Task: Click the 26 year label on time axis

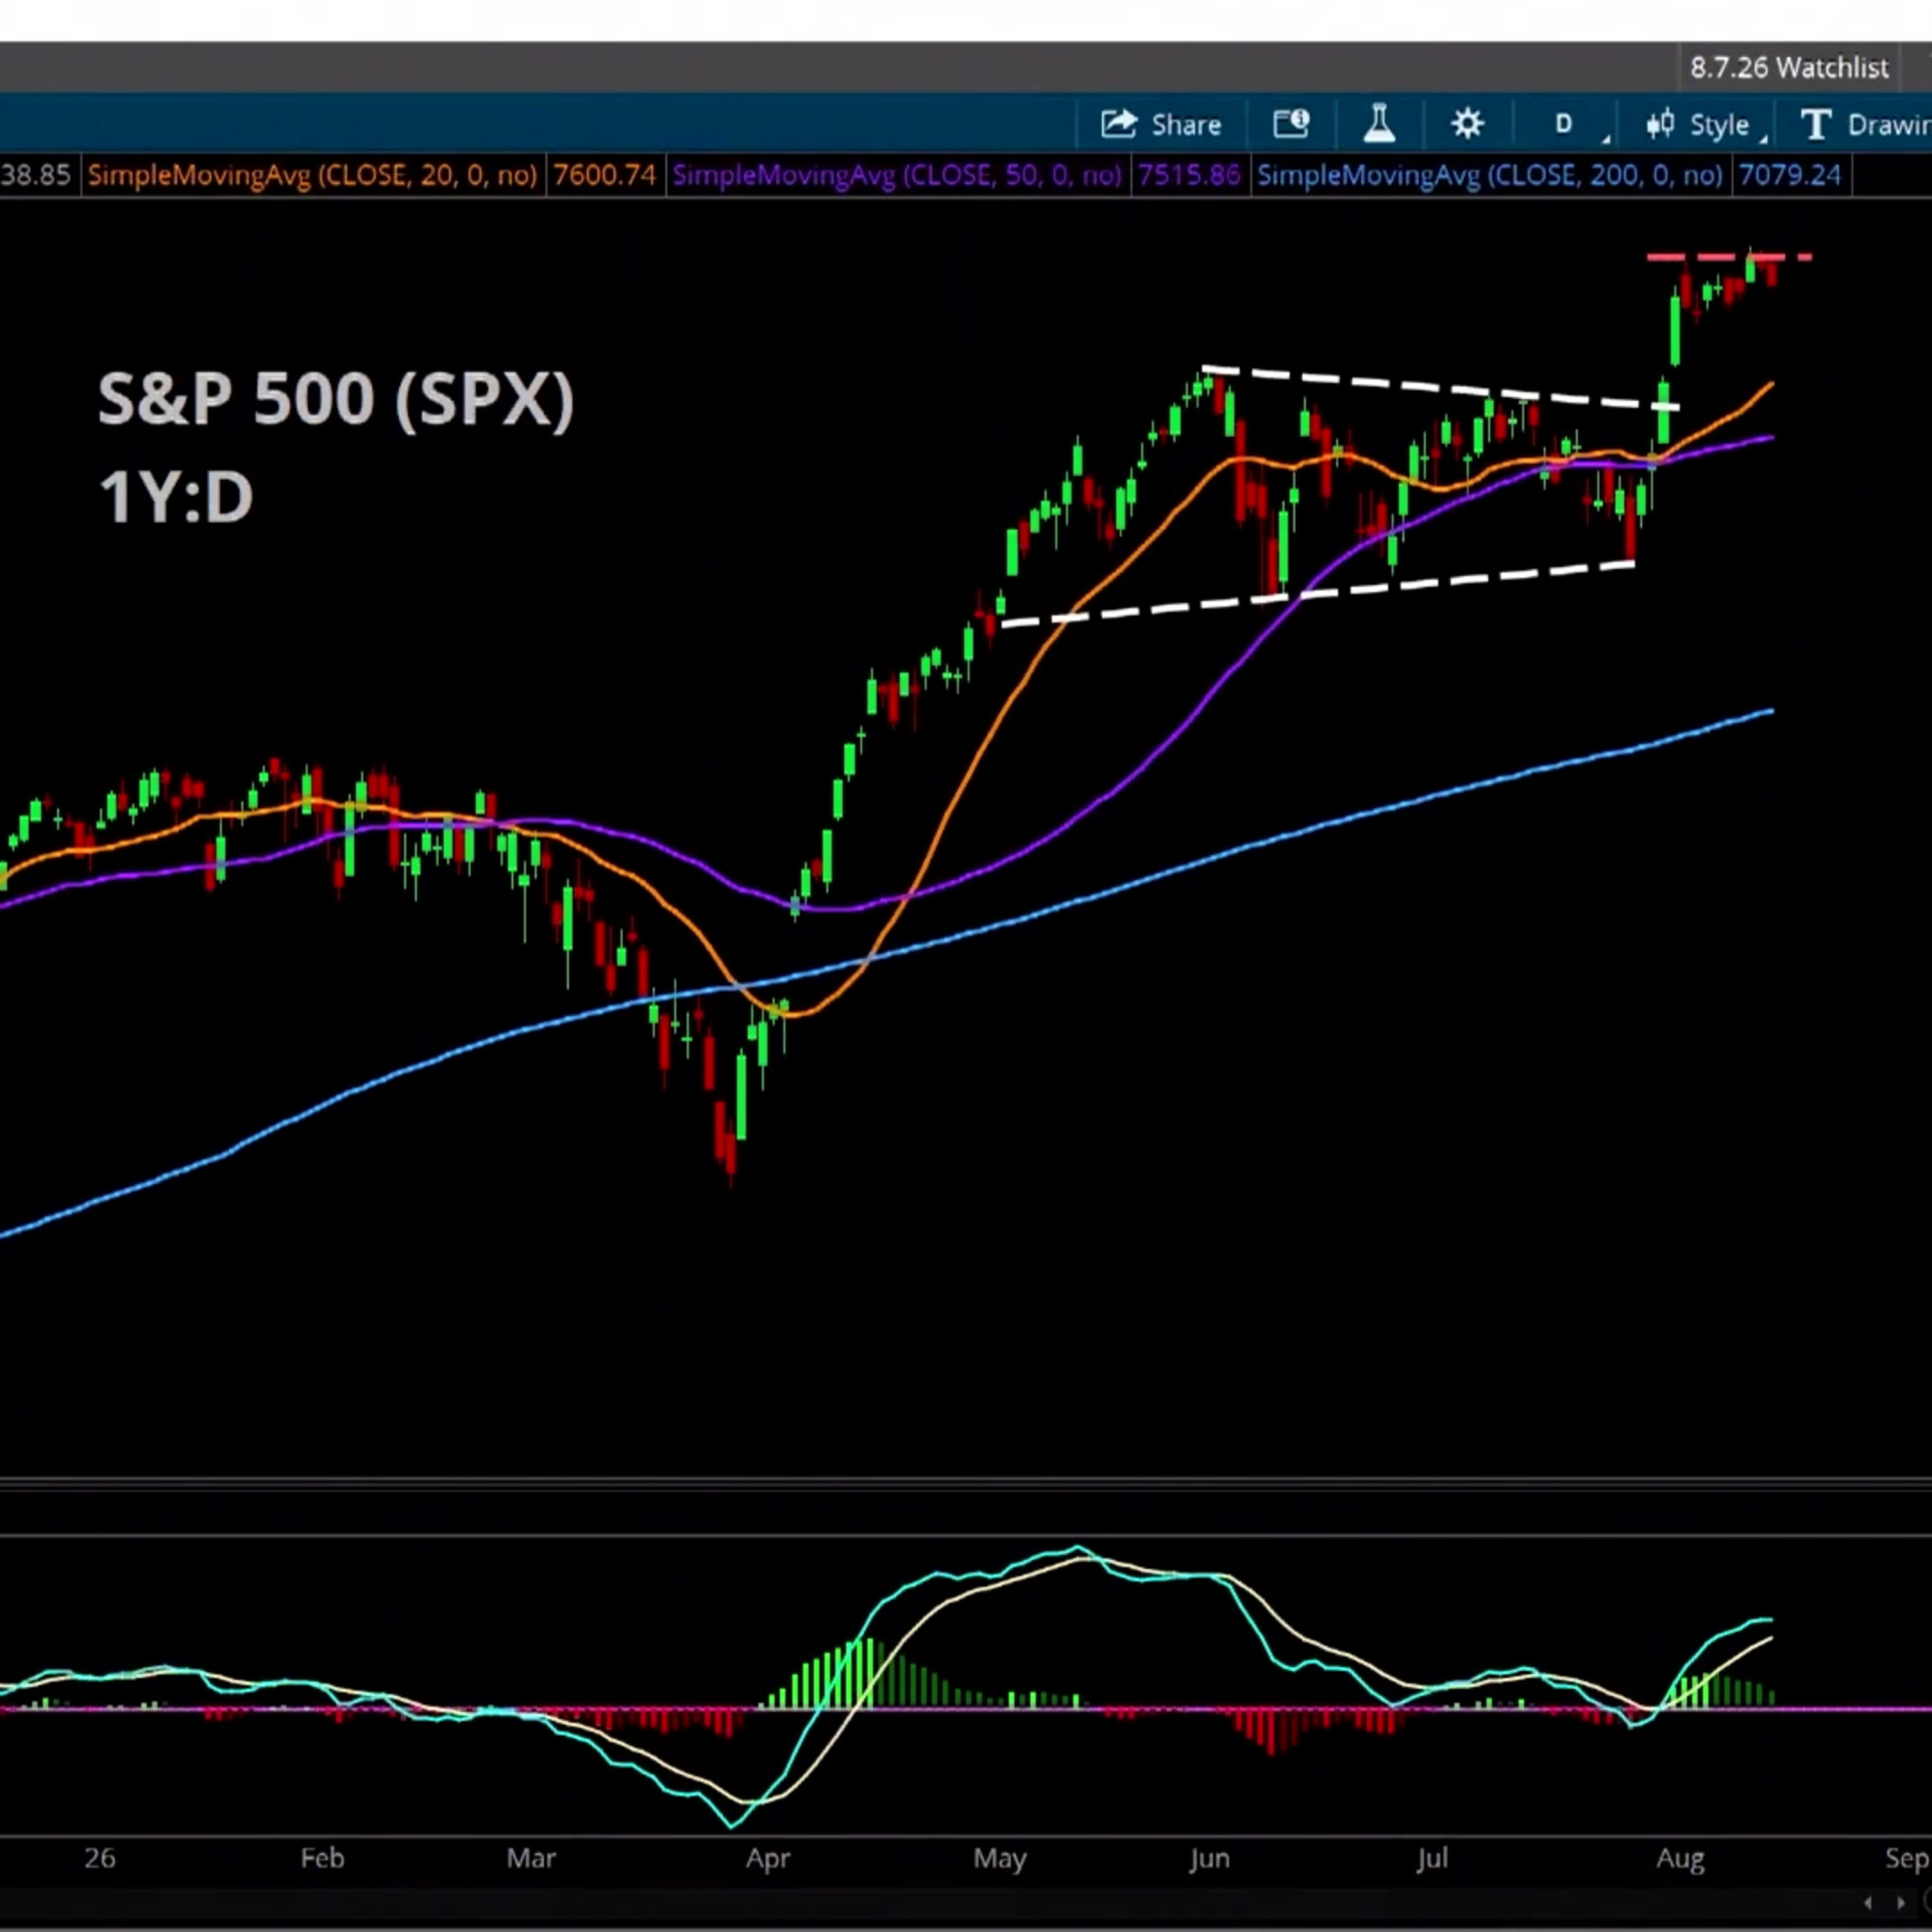Action: coord(99,1858)
